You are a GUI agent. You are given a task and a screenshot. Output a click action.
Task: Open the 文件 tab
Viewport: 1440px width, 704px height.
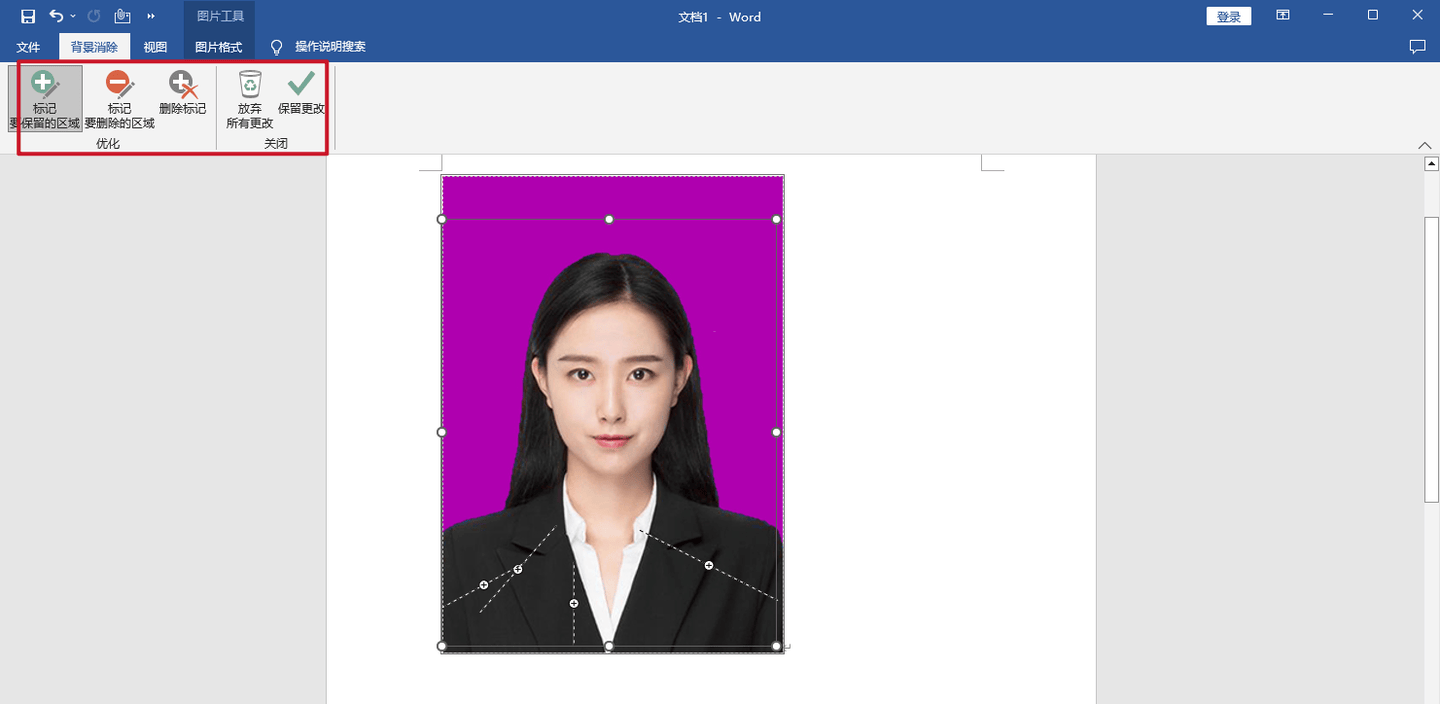click(x=28, y=47)
